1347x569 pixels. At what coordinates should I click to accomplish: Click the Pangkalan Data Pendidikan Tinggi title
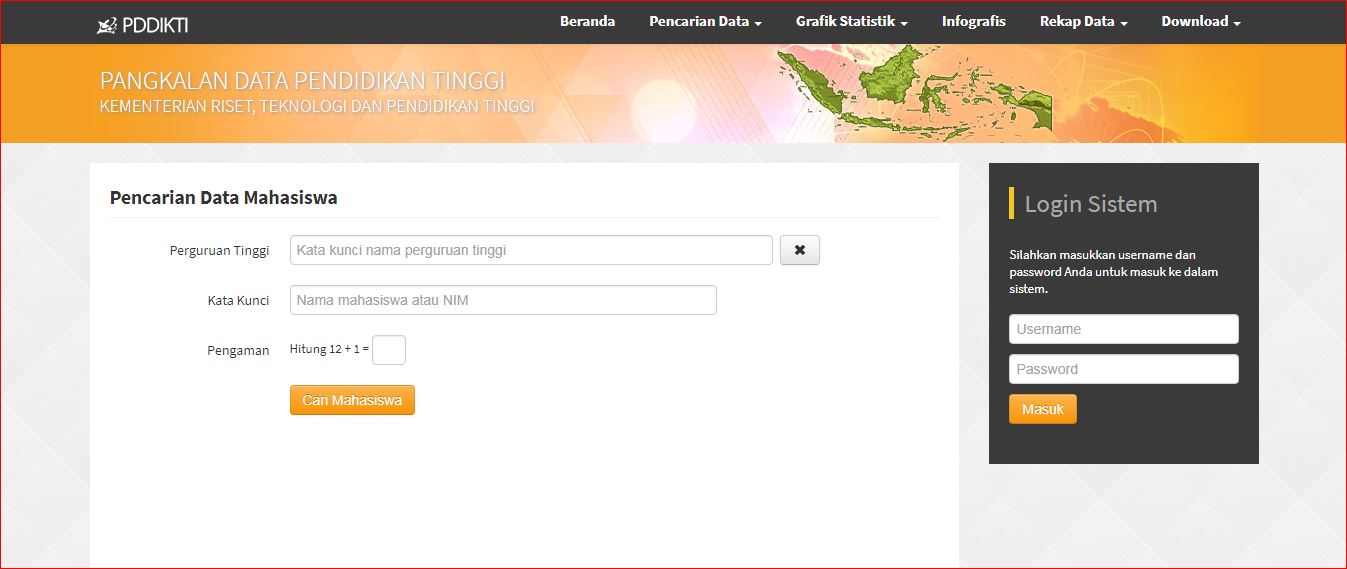click(302, 81)
